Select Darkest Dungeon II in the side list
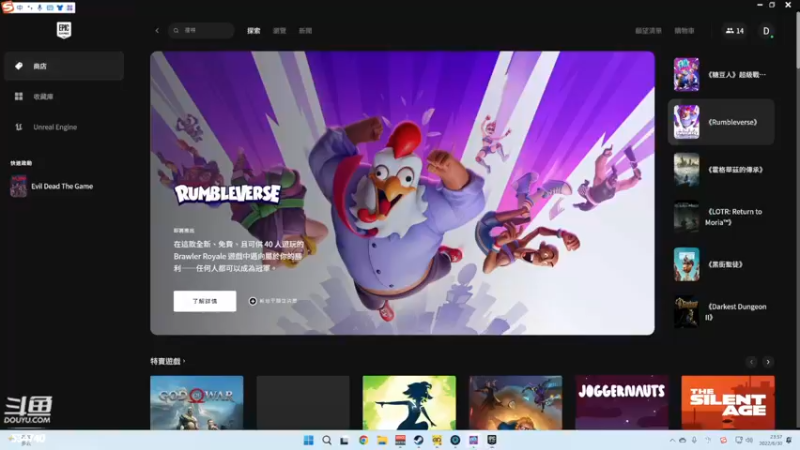This screenshot has width=800, height=450. (x=721, y=312)
